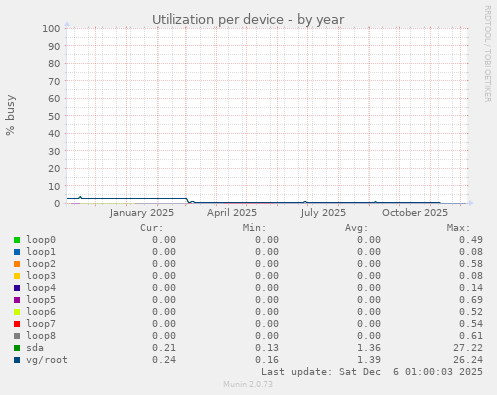Click the 'loop6' legend label
497x395 pixels.
click(x=41, y=312)
